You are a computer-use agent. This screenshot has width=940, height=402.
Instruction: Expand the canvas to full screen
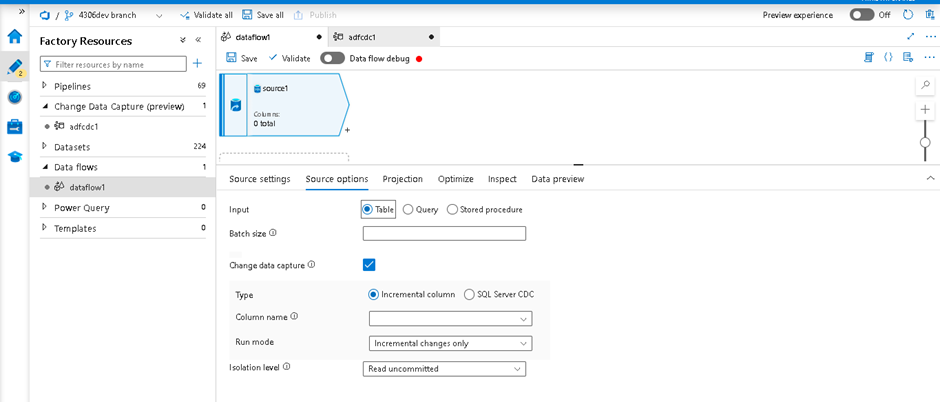(911, 37)
